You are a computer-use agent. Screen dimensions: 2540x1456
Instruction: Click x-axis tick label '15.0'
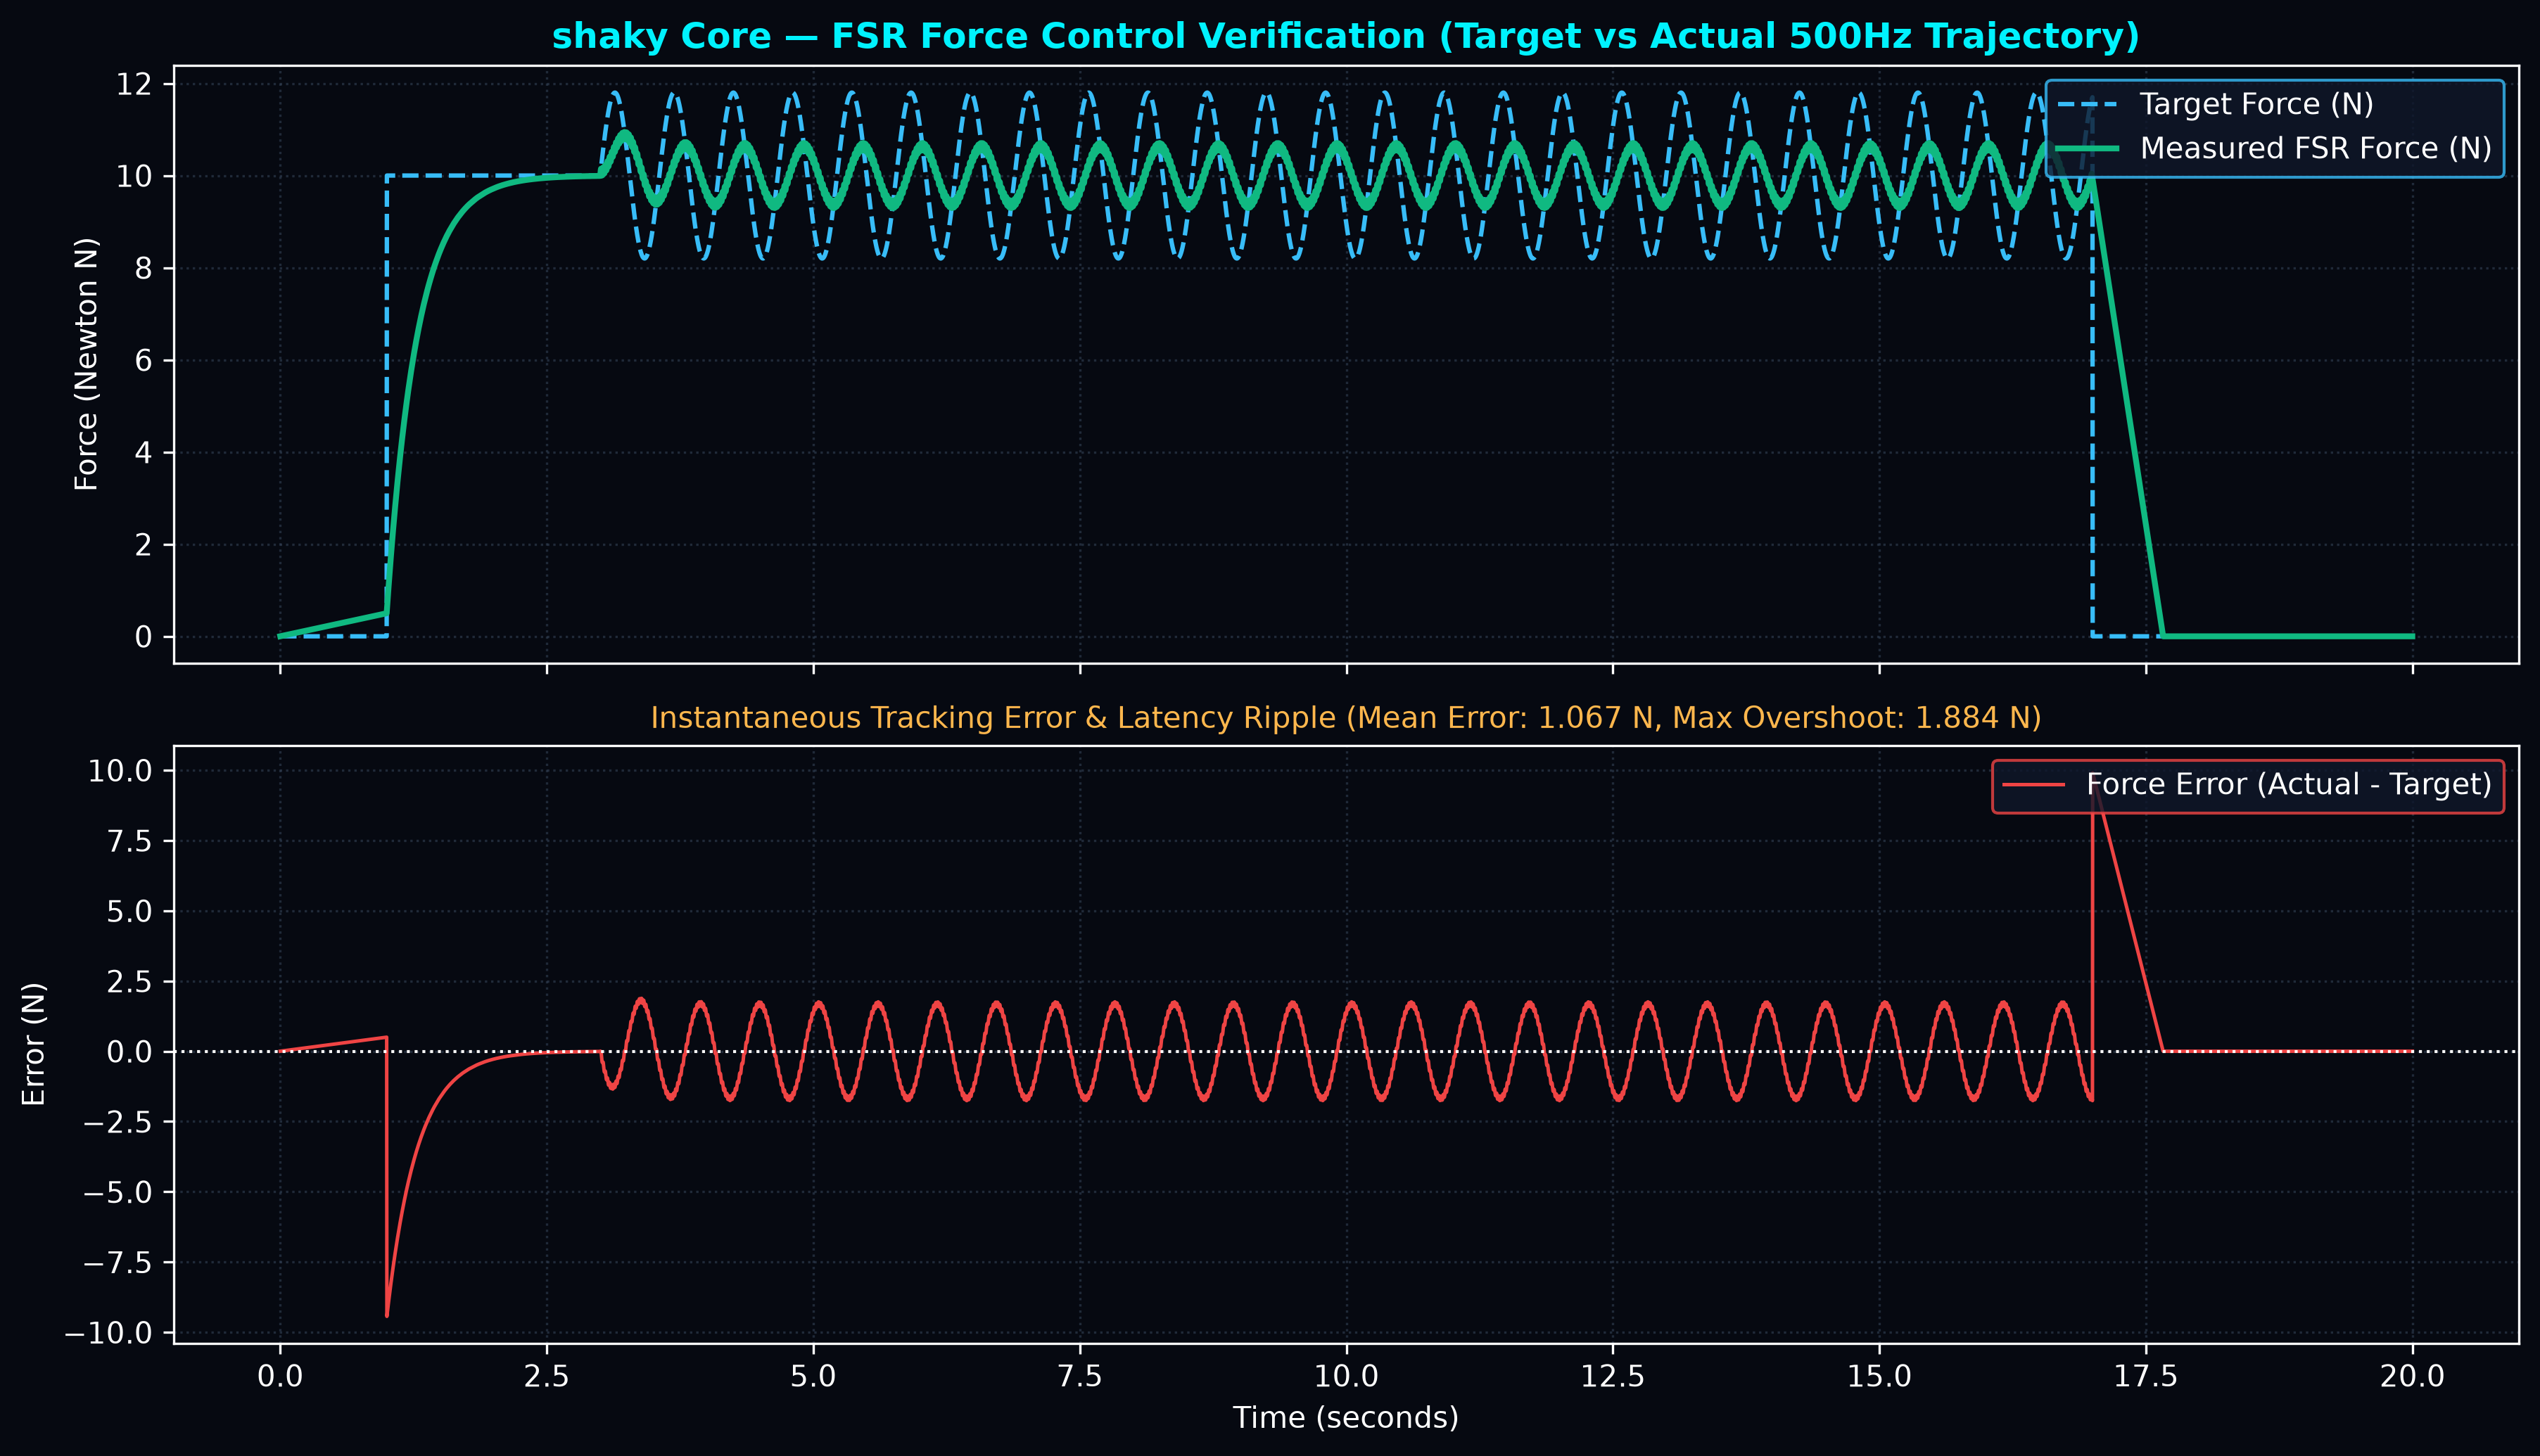tap(1880, 1376)
